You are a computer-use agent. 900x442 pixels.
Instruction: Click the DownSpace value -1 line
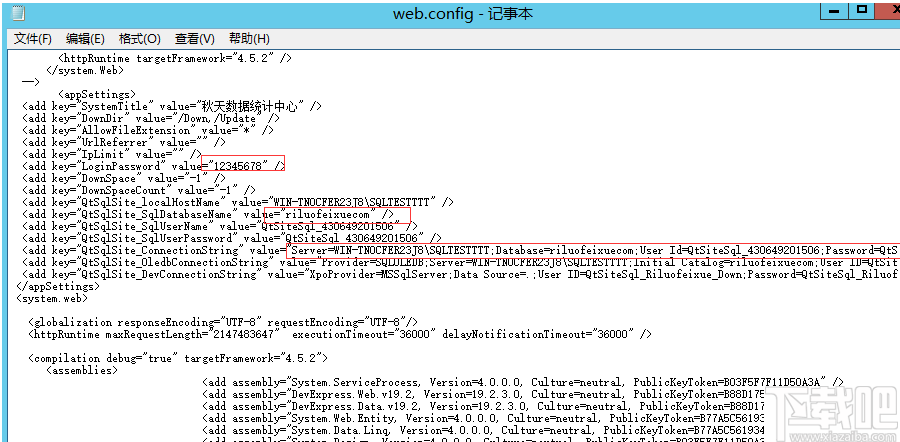point(123,178)
